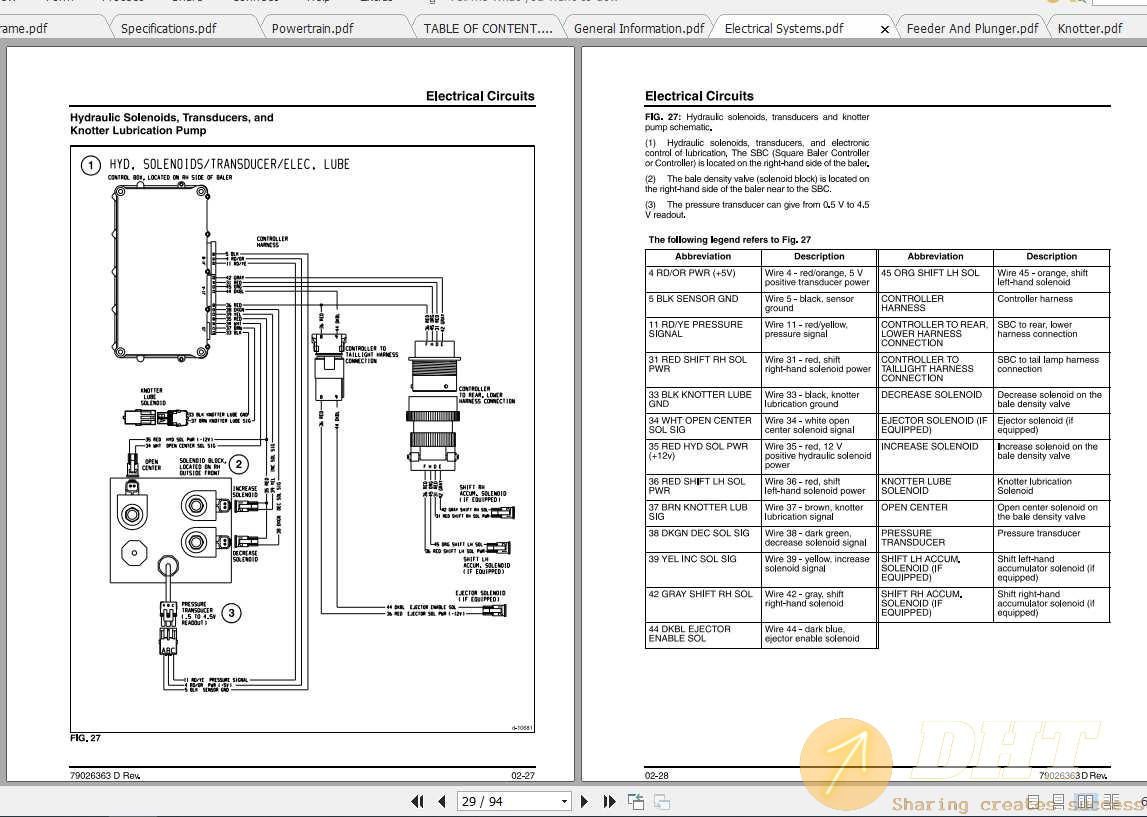The height and width of the screenshot is (817, 1147).
Task: Click the 'INCREASE SOLENOID' abbreviation cell
Action: click(936, 456)
